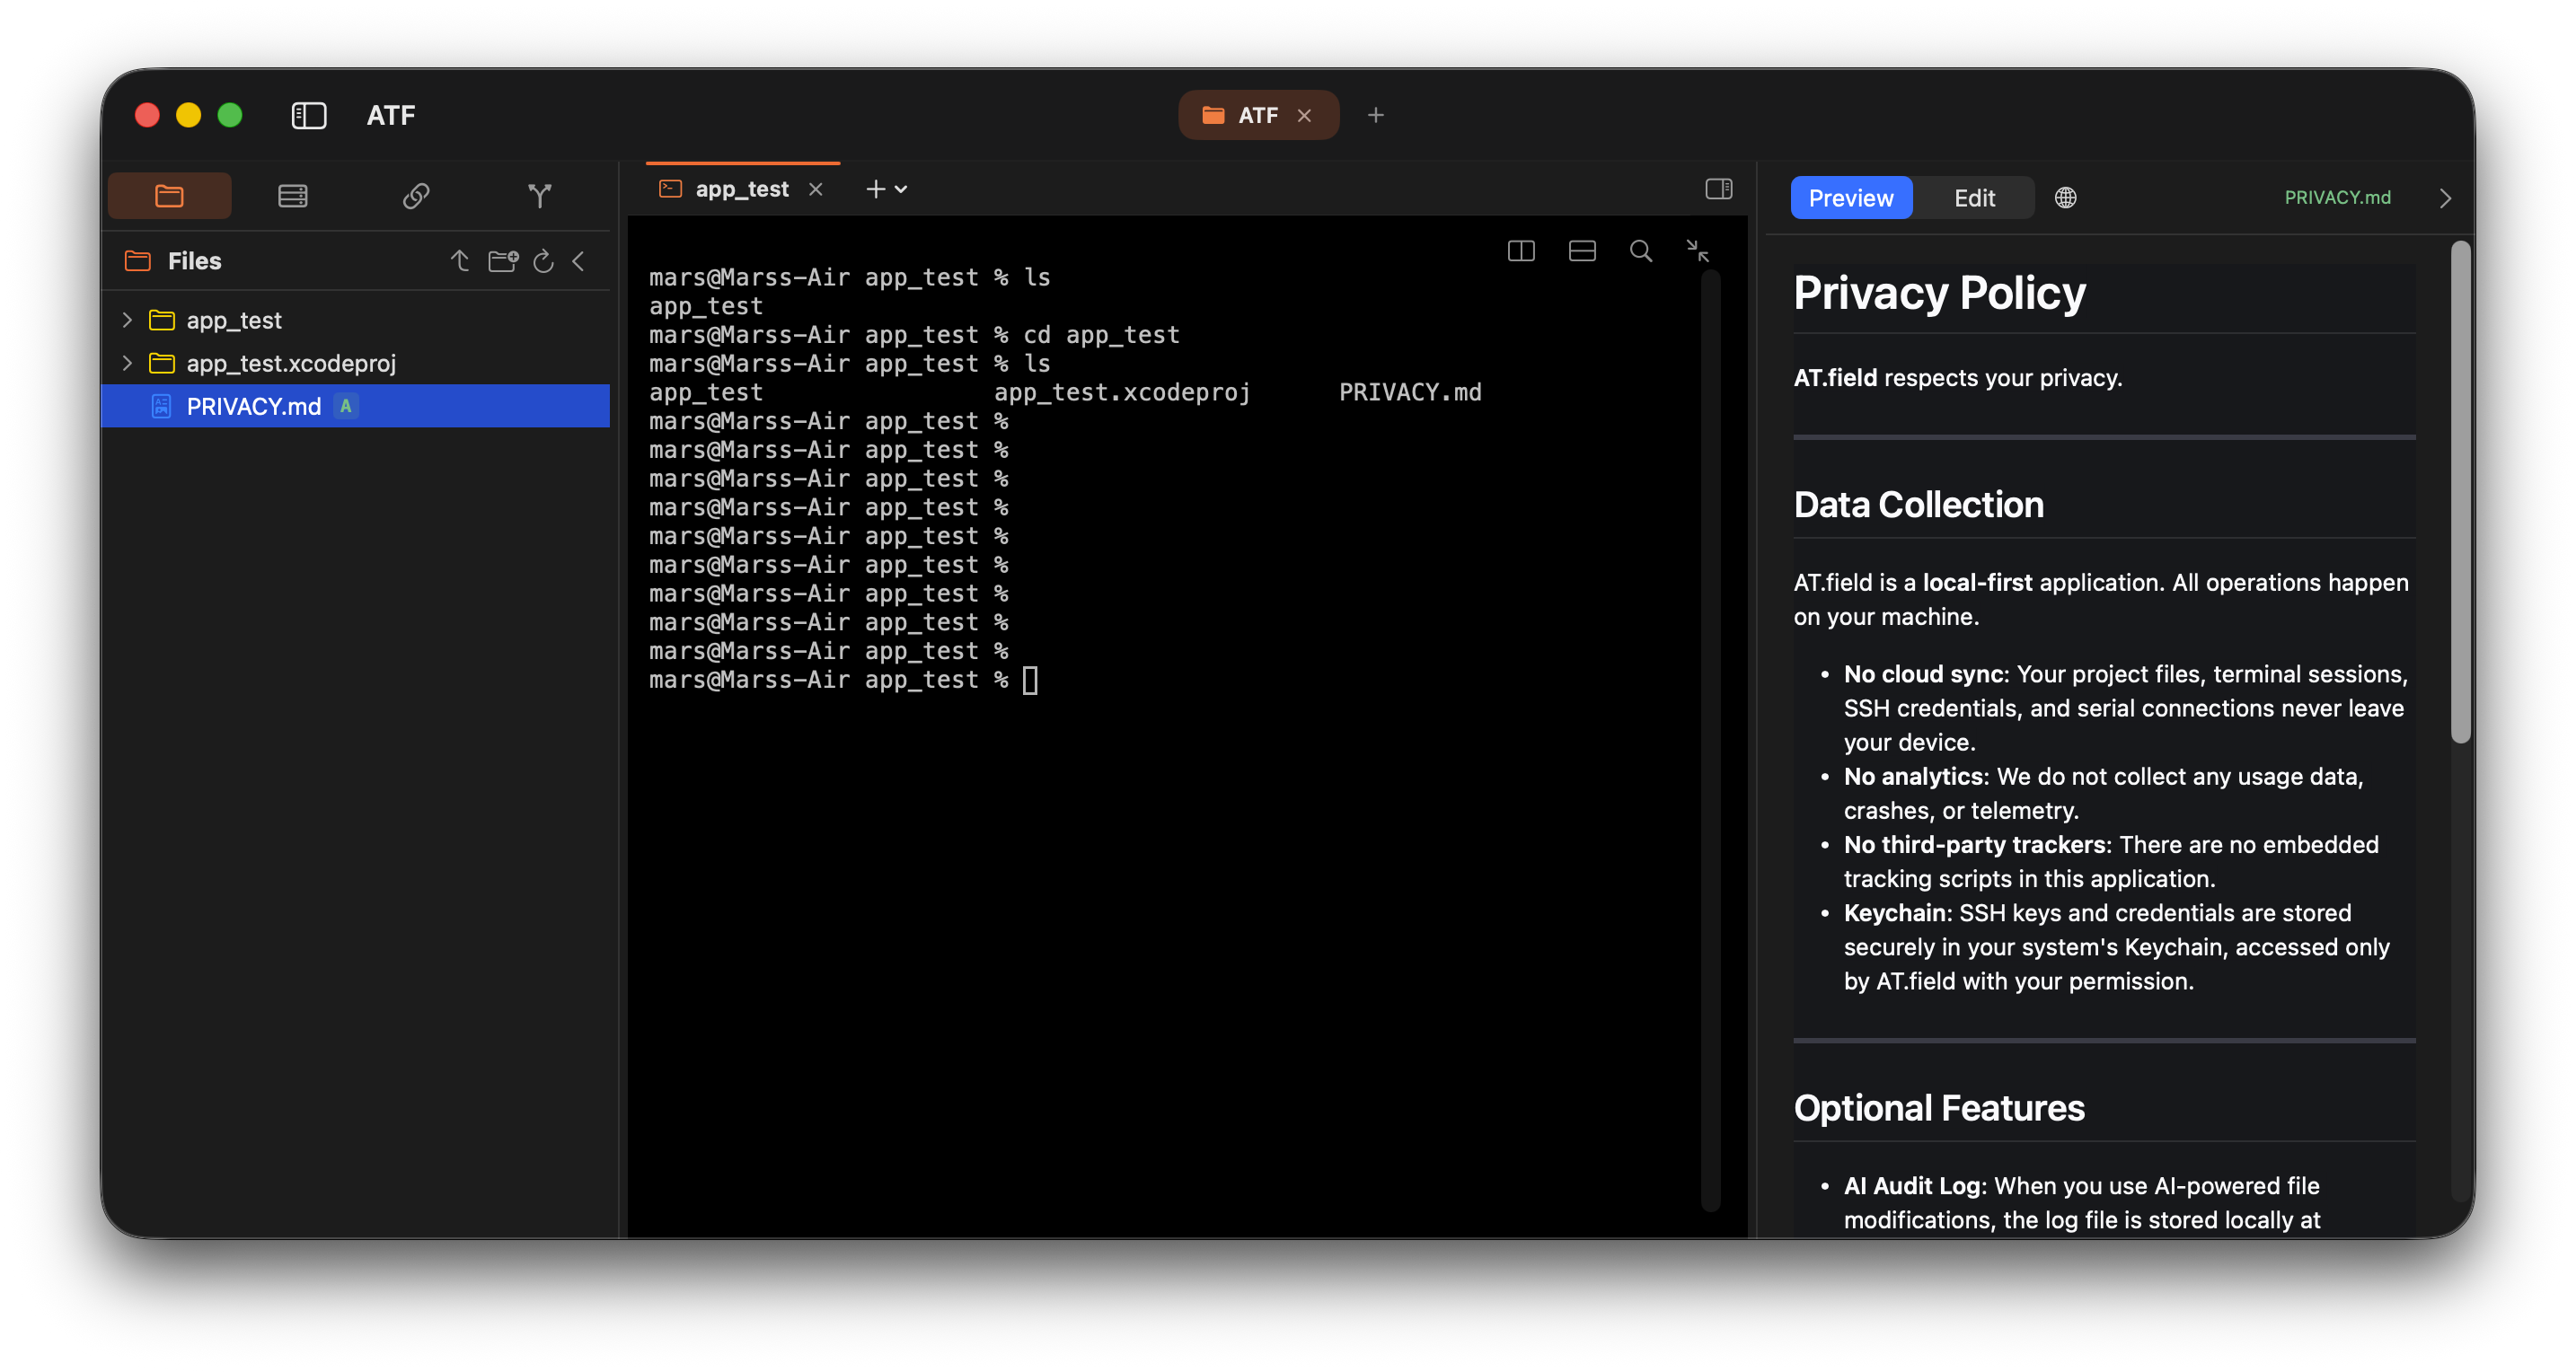Click the terminal prompt cursor
Screen dimensions: 2576x1372
[x=1030, y=681]
